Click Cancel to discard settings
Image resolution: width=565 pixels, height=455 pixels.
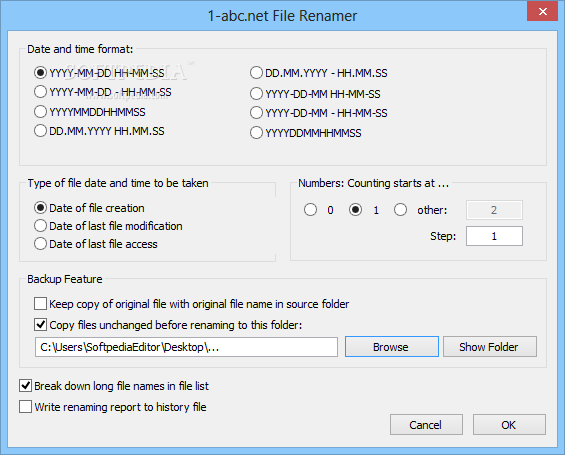(426, 425)
